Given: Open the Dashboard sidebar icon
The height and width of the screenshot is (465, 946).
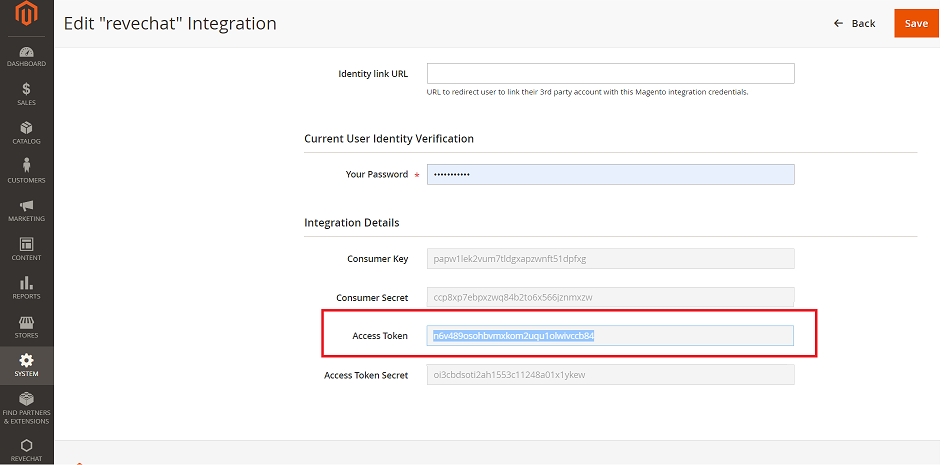Looking at the screenshot, I should point(26,52).
